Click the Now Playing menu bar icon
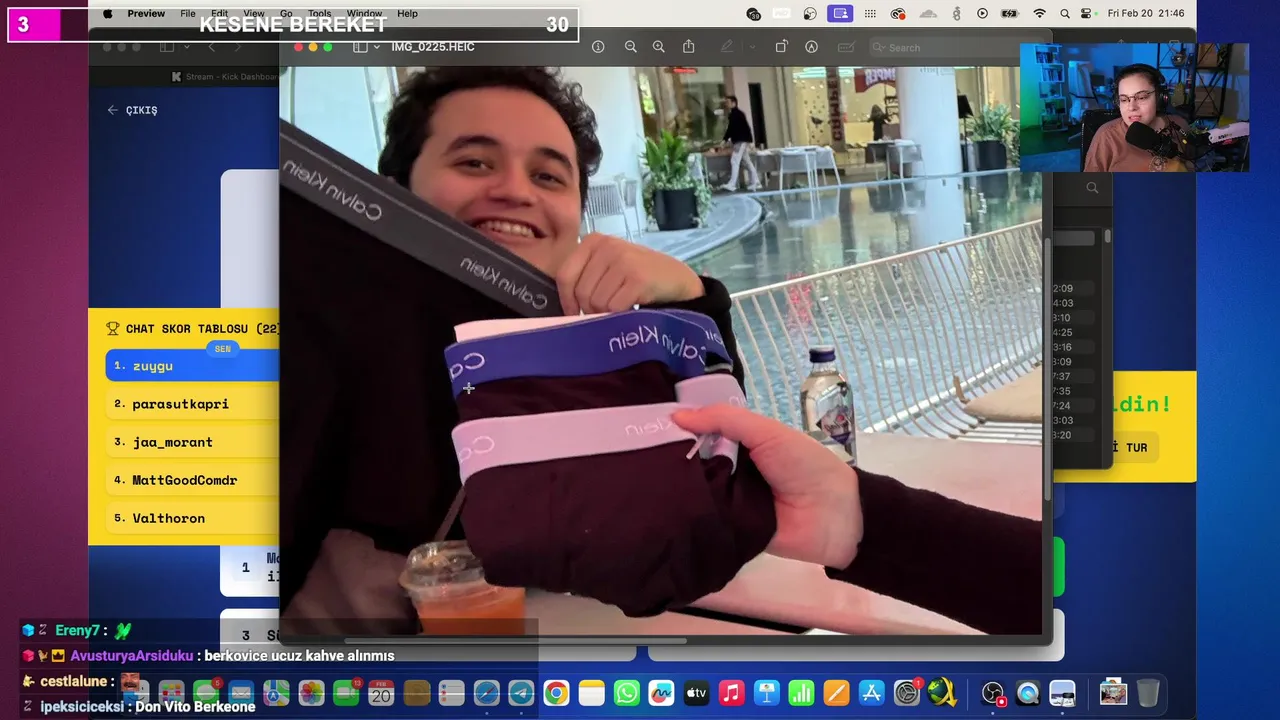1280x720 pixels. pyautogui.click(x=982, y=14)
